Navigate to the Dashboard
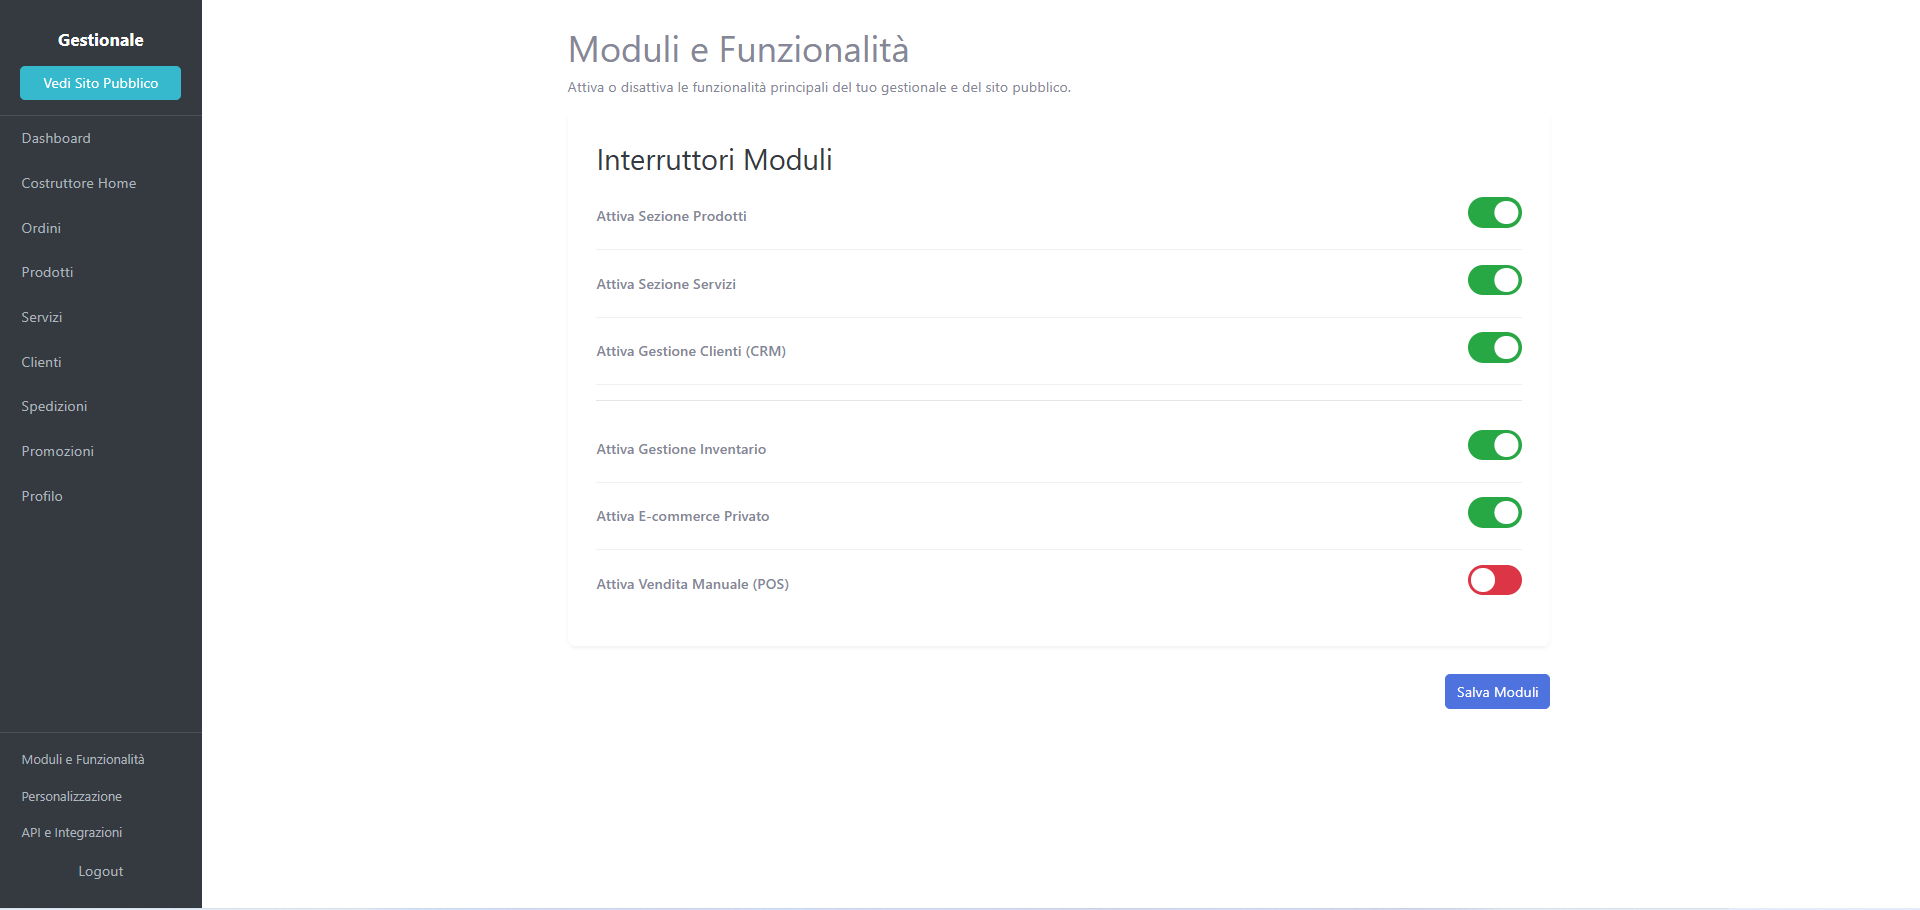1920x910 pixels. 56,138
